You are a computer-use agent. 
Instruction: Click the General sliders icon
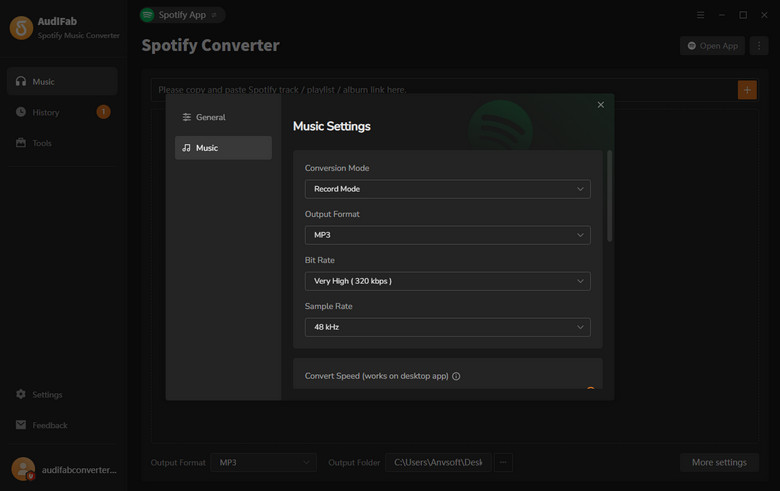(x=187, y=117)
